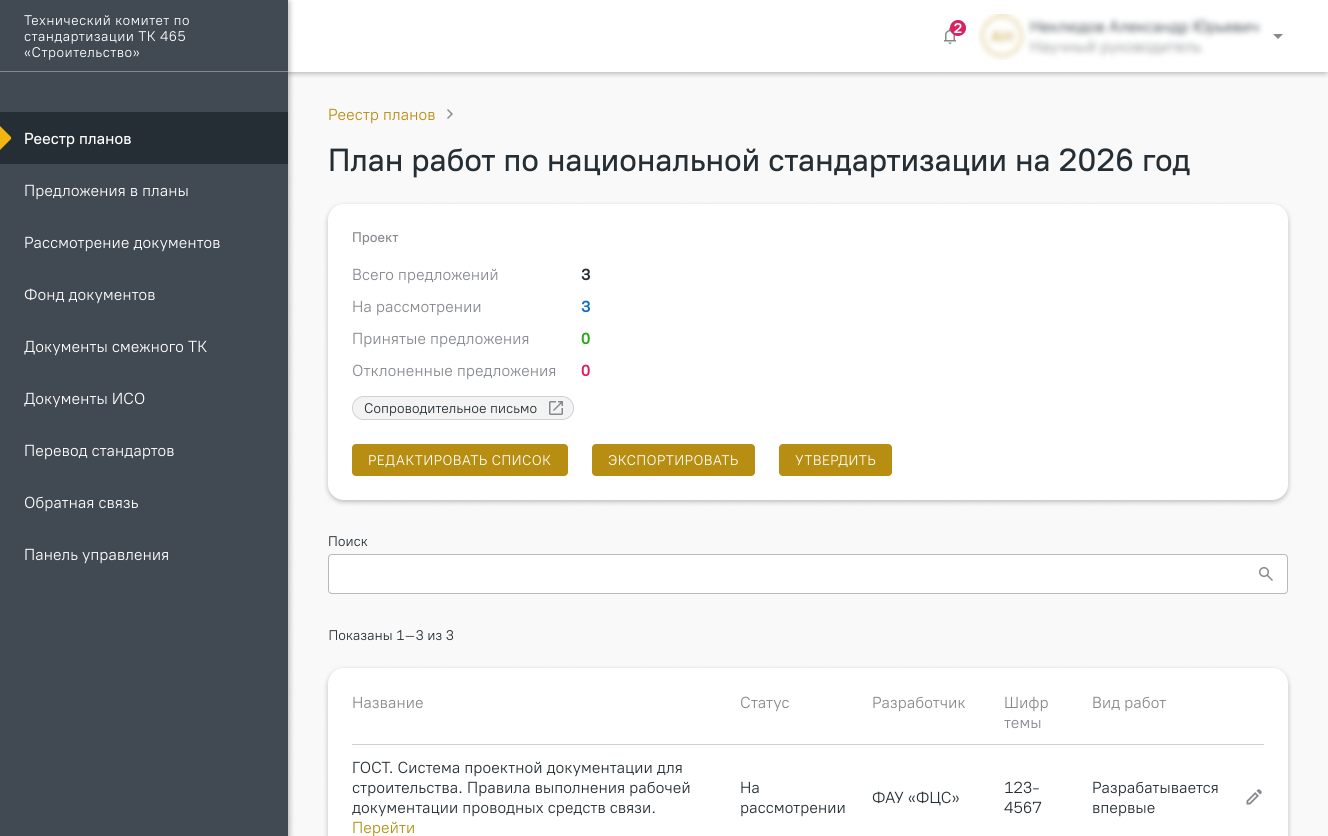Open the Обратная связь section
This screenshot has width=1328, height=836.
point(81,503)
